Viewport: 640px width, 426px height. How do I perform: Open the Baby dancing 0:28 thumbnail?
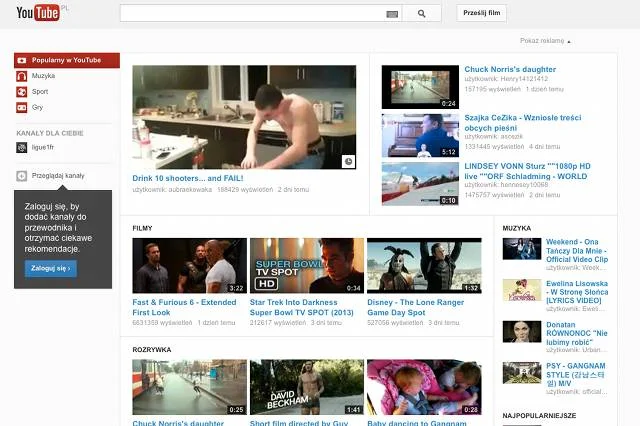click(x=424, y=387)
